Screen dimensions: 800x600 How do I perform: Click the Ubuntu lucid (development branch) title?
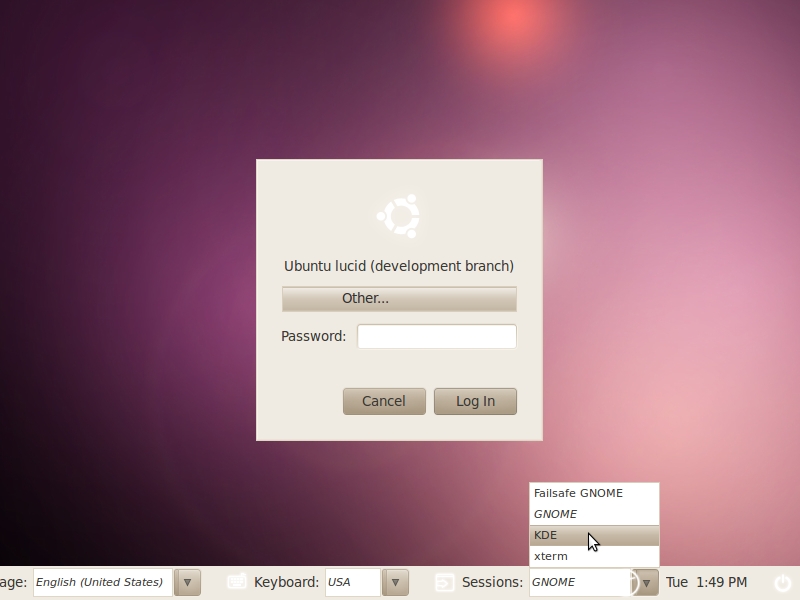pos(399,266)
